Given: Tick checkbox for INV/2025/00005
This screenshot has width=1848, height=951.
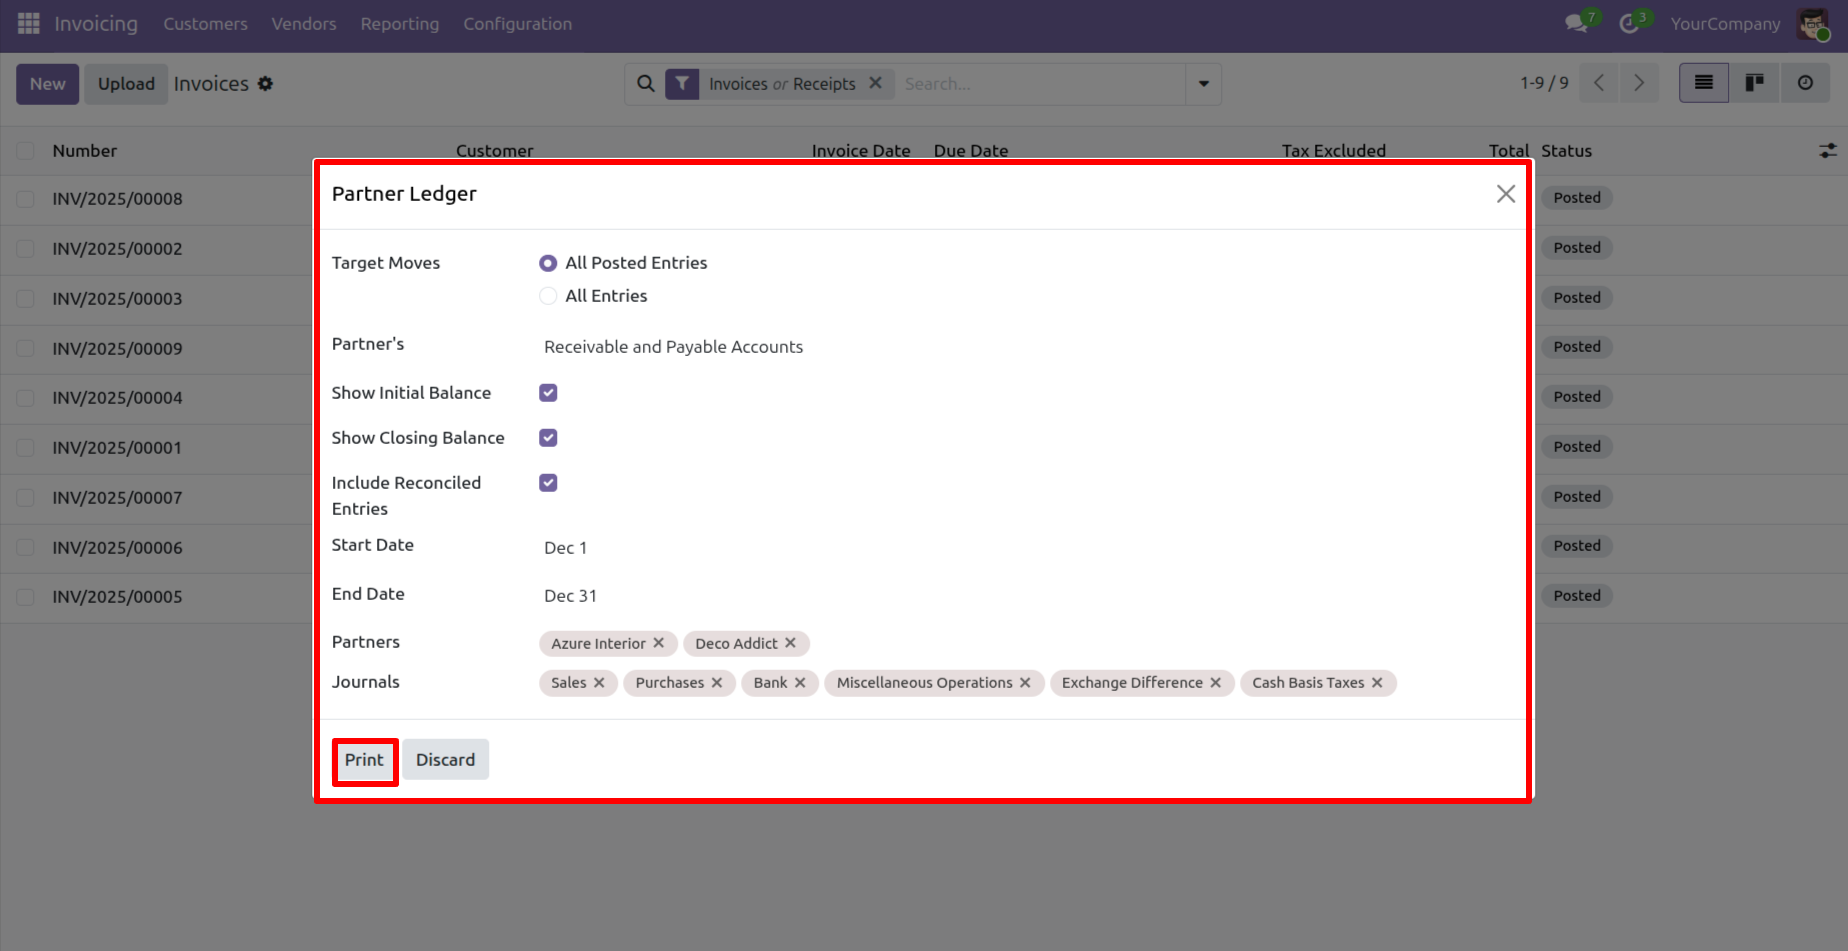Looking at the screenshot, I should 26,597.
